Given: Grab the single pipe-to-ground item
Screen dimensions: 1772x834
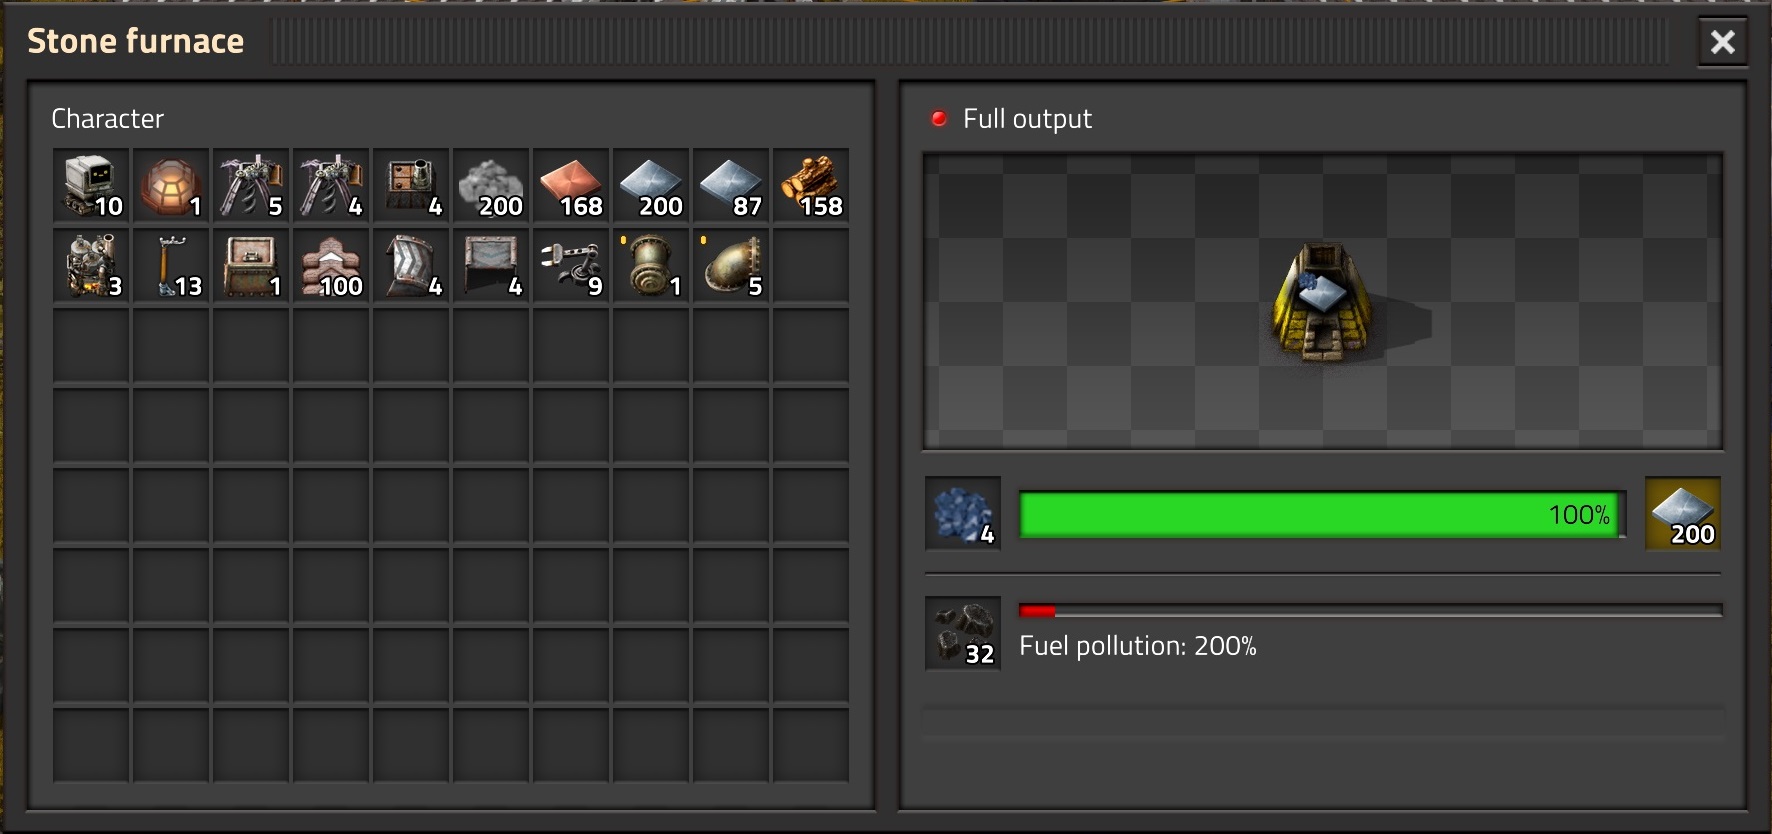Looking at the screenshot, I should [651, 266].
